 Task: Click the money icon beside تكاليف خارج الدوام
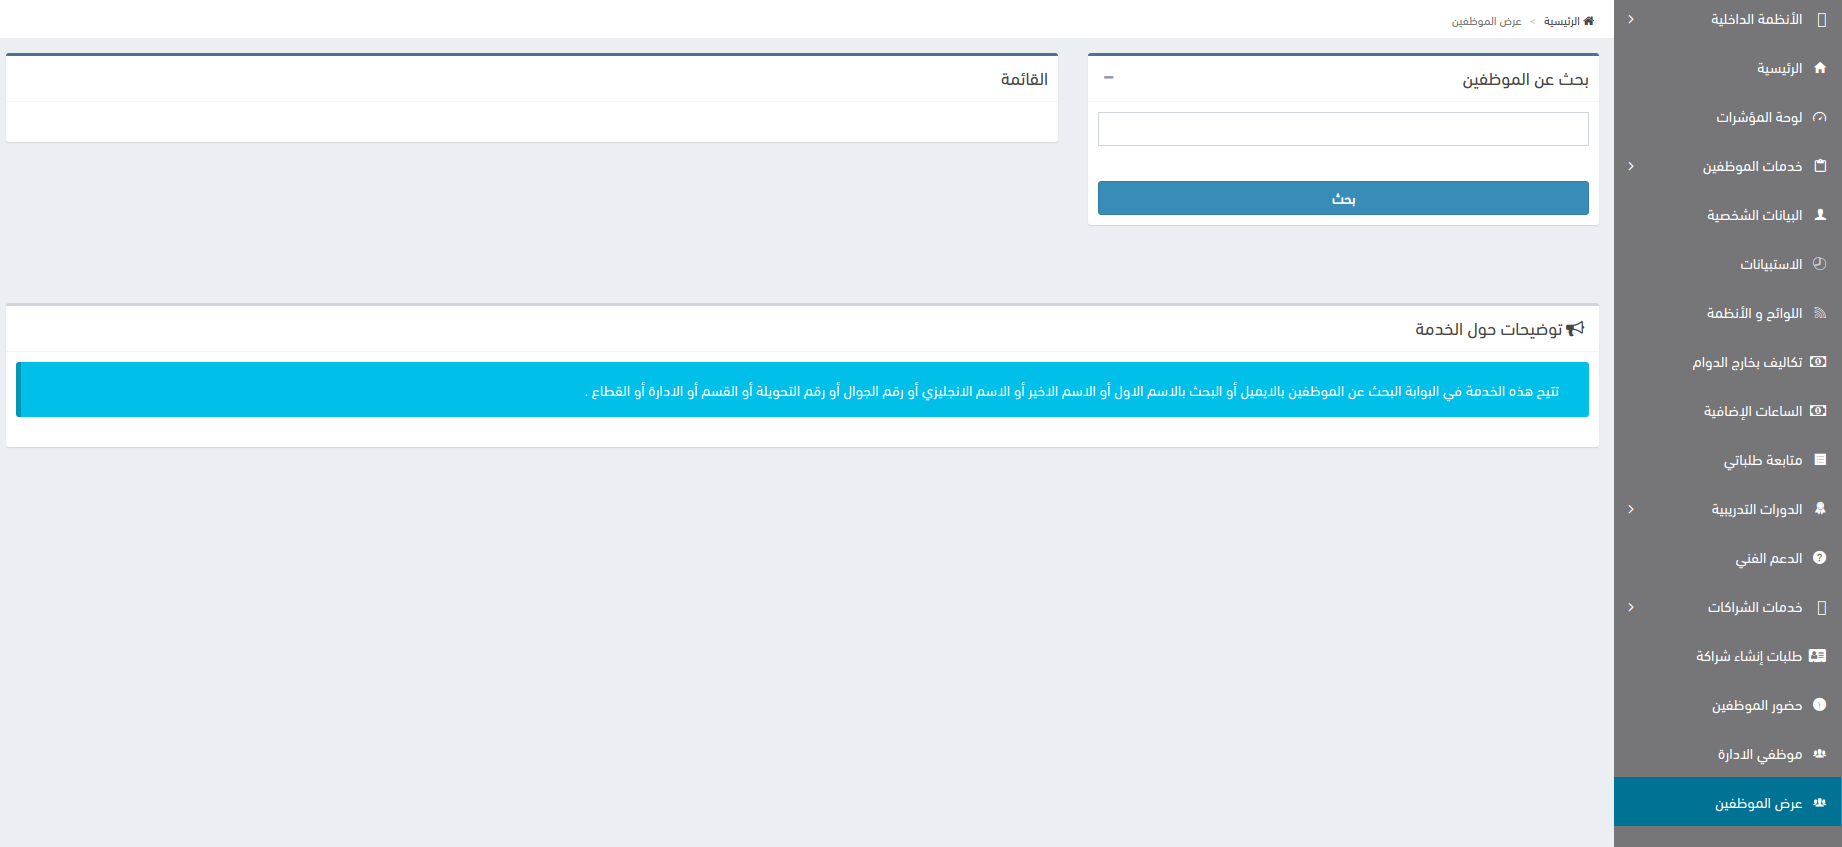1818,362
